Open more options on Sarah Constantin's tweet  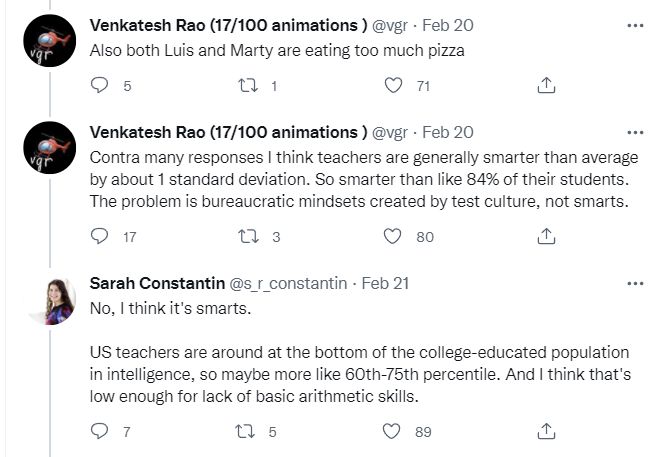point(635,283)
